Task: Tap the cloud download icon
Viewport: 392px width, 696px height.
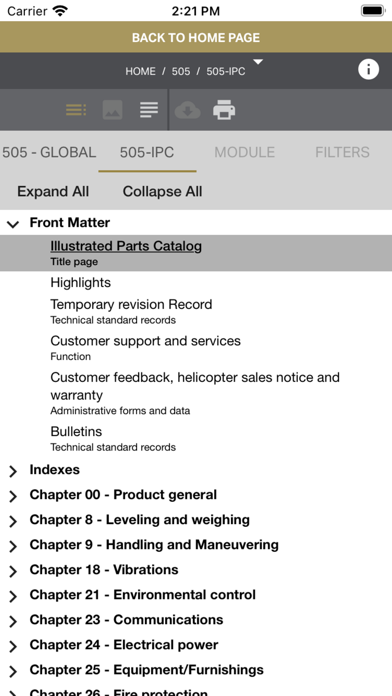Action: click(x=187, y=110)
